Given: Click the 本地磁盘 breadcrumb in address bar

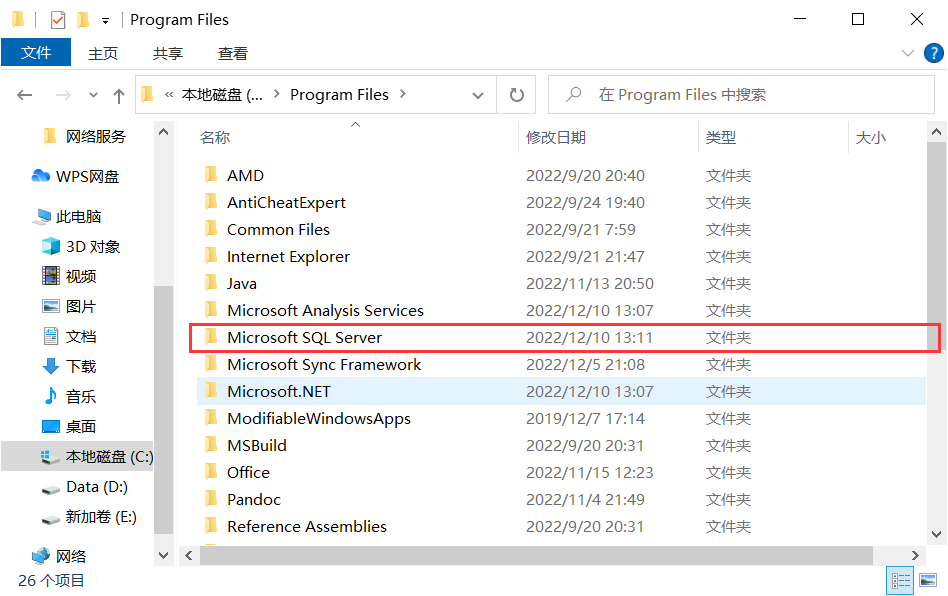Looking at the screenshot, I should [x=222, y=95].
